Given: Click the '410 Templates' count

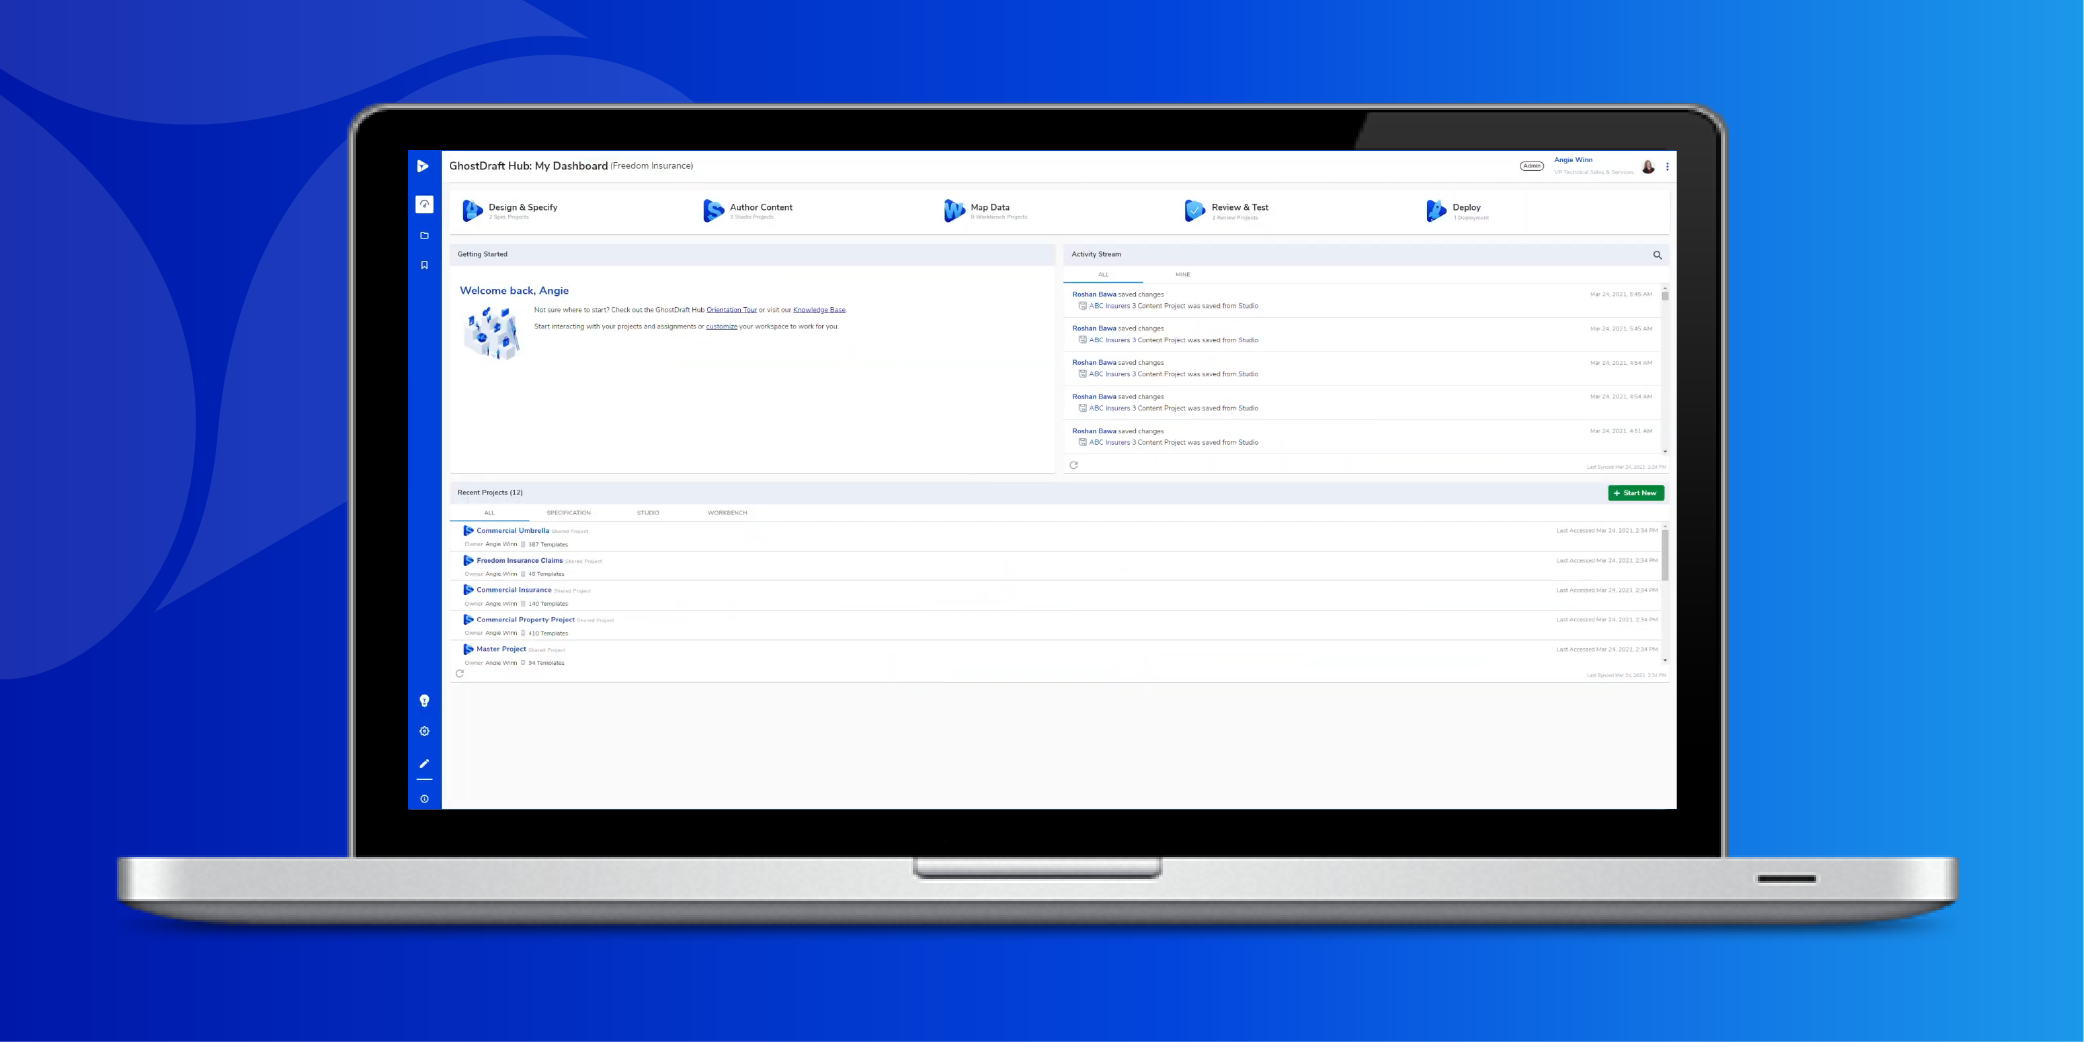Looking at the screenshot, I should (548, 633).
